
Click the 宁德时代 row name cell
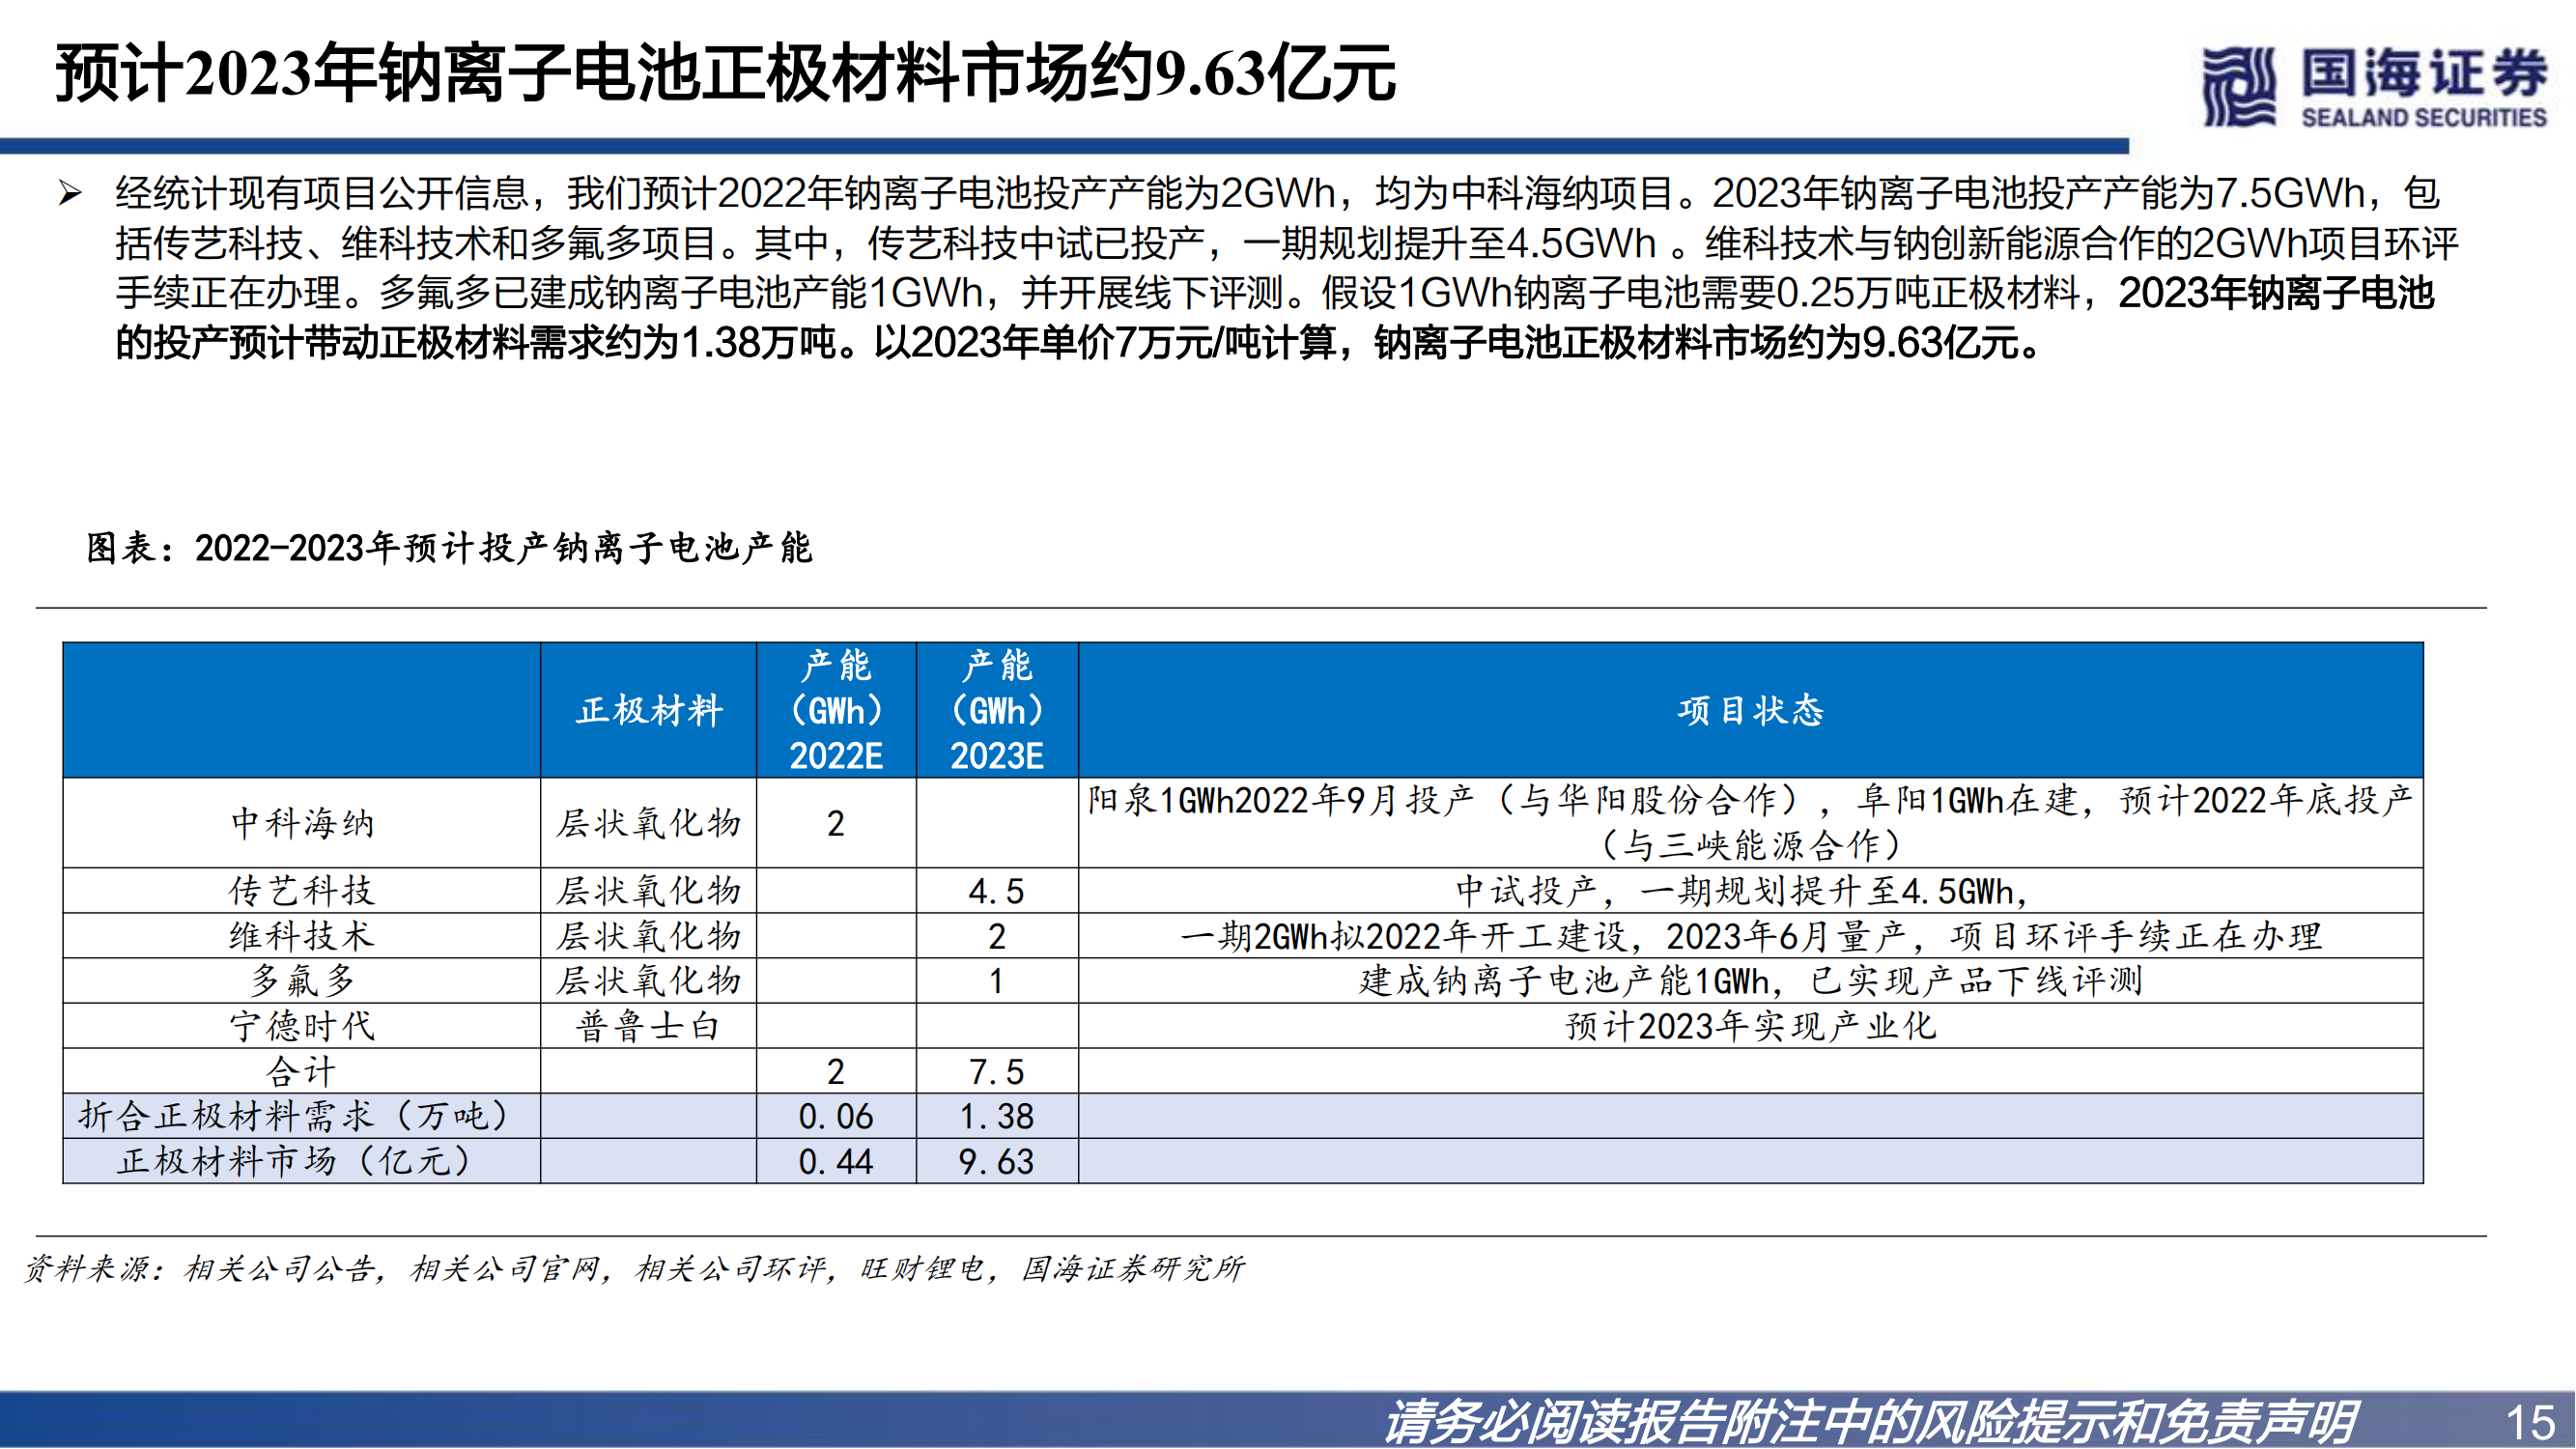click(x=302, y=1026)
